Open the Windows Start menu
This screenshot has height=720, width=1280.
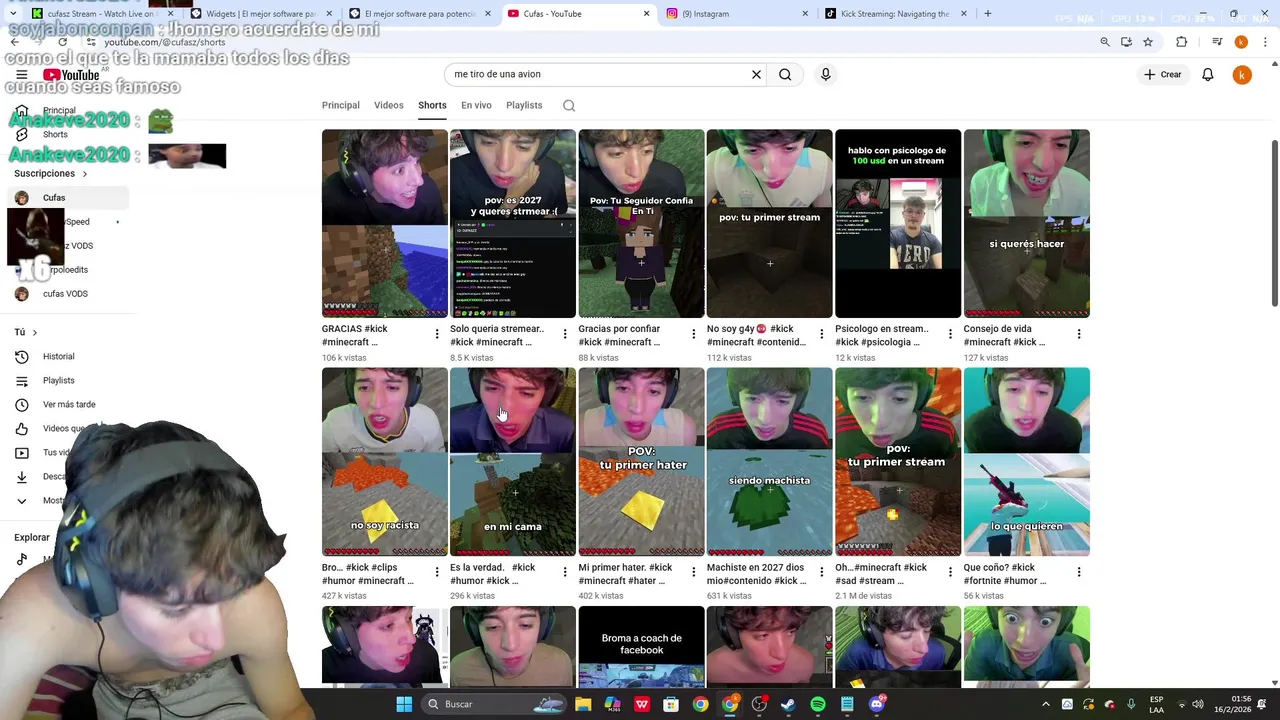(x=404, y=704)
